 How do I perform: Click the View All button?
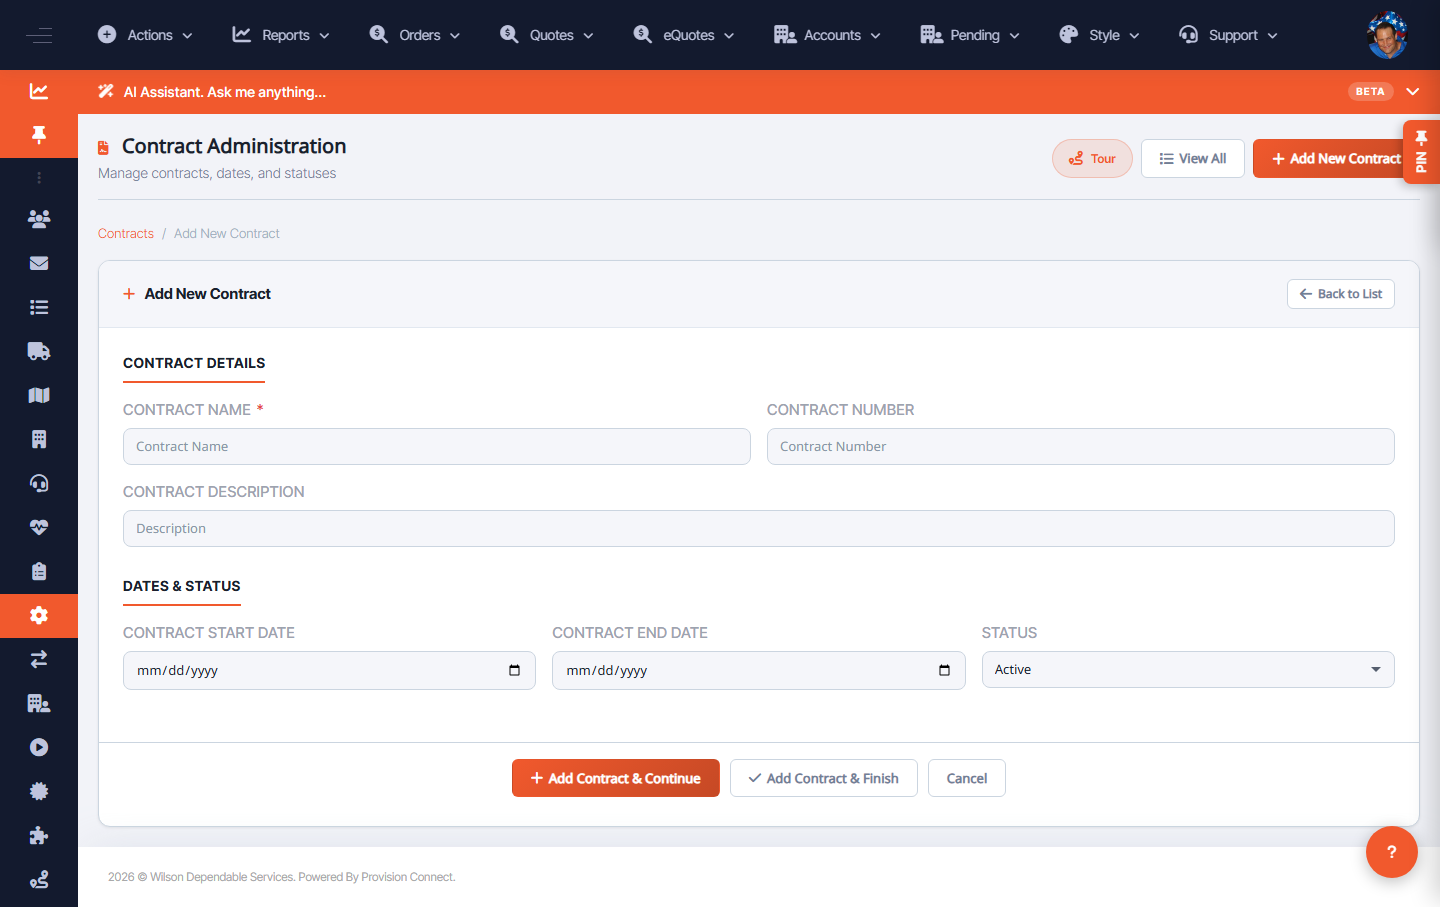(x=1193, y=158)
